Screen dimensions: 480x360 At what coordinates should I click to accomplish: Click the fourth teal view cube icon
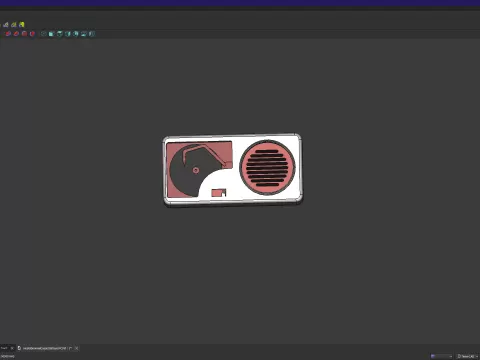tap(68, 34)
